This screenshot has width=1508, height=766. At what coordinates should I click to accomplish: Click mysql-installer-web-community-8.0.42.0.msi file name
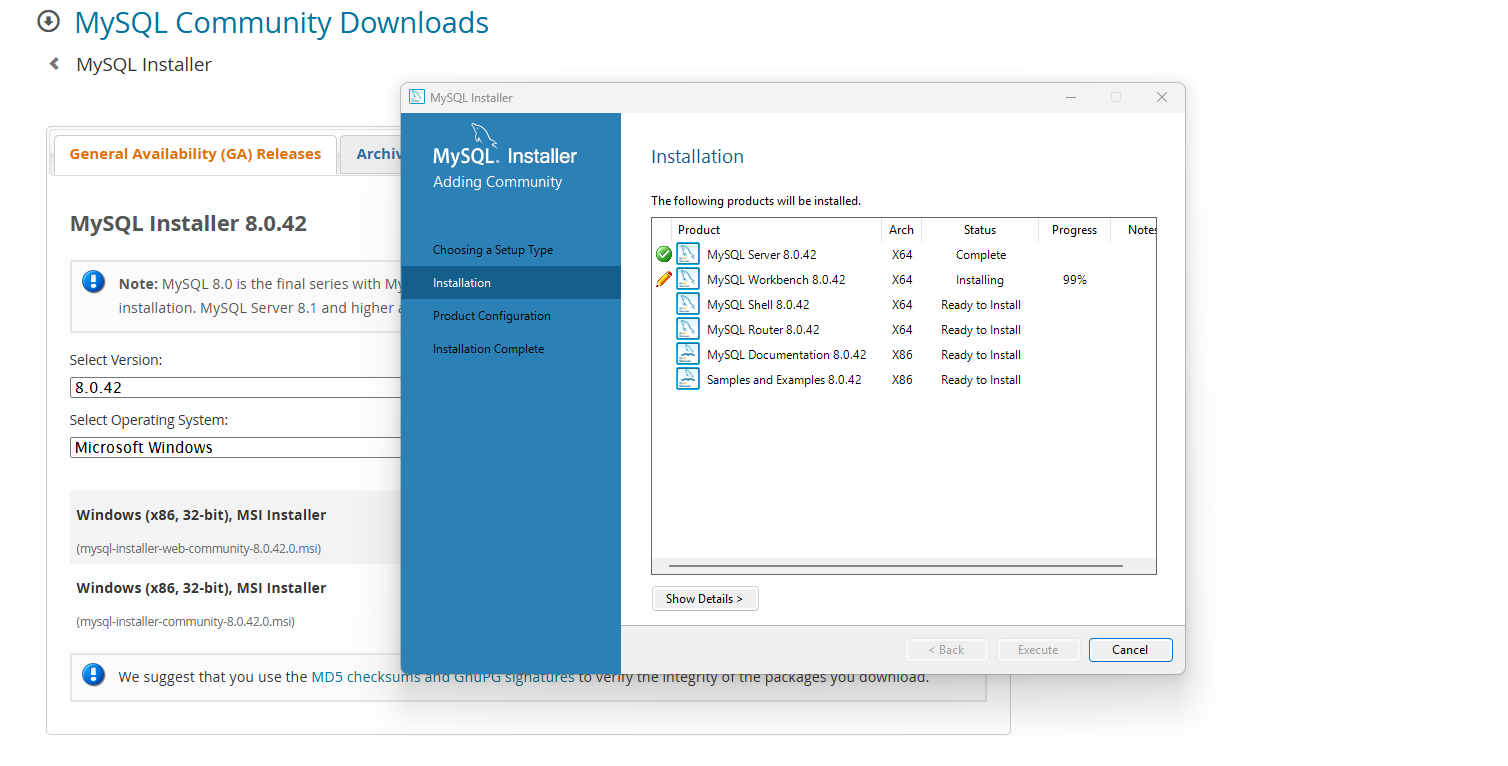click(199, 549)
